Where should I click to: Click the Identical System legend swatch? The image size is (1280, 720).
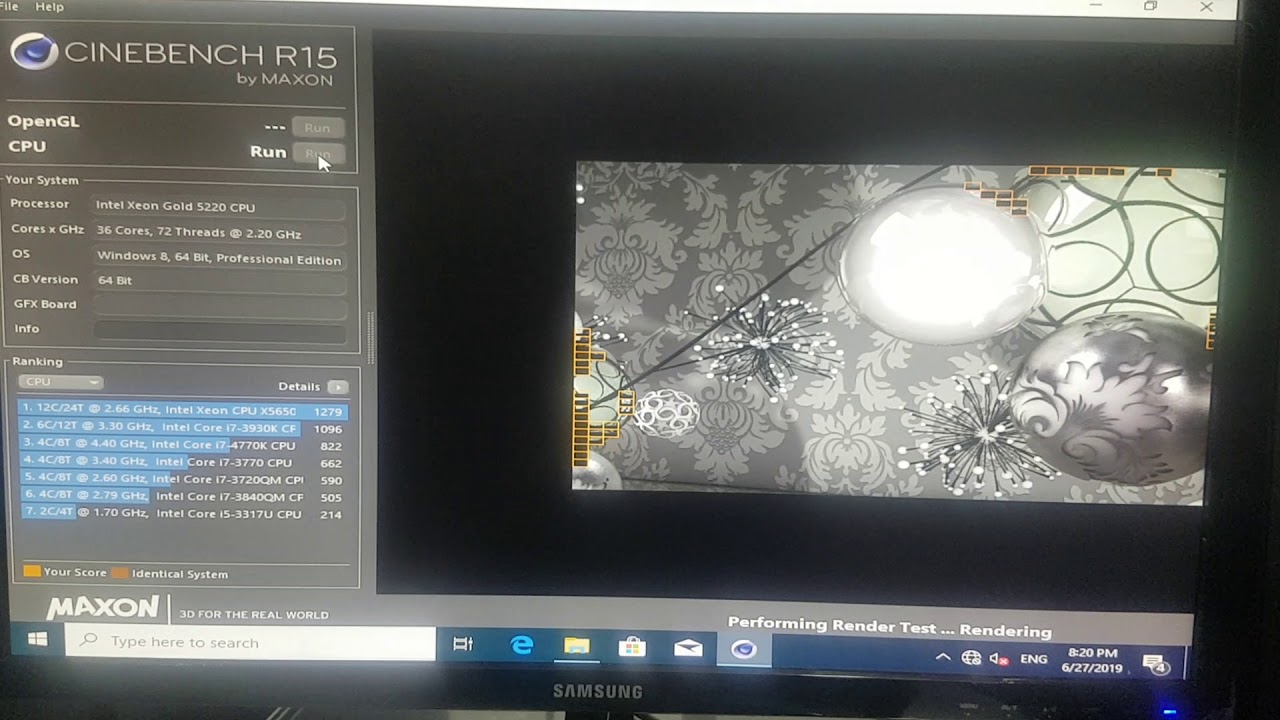click(120, 574)
